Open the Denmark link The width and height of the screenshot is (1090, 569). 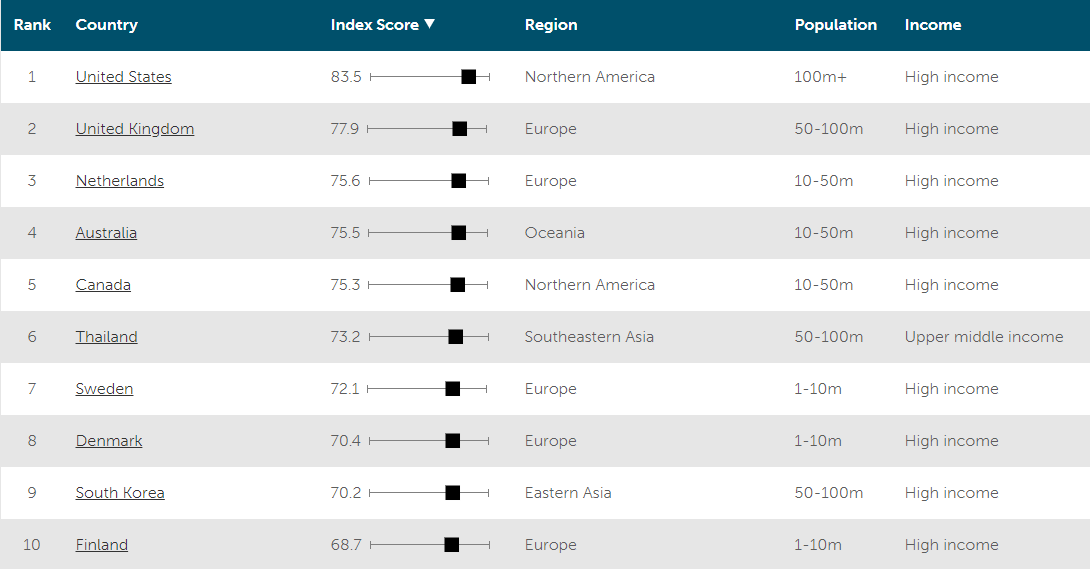click(x=108, y=441)
